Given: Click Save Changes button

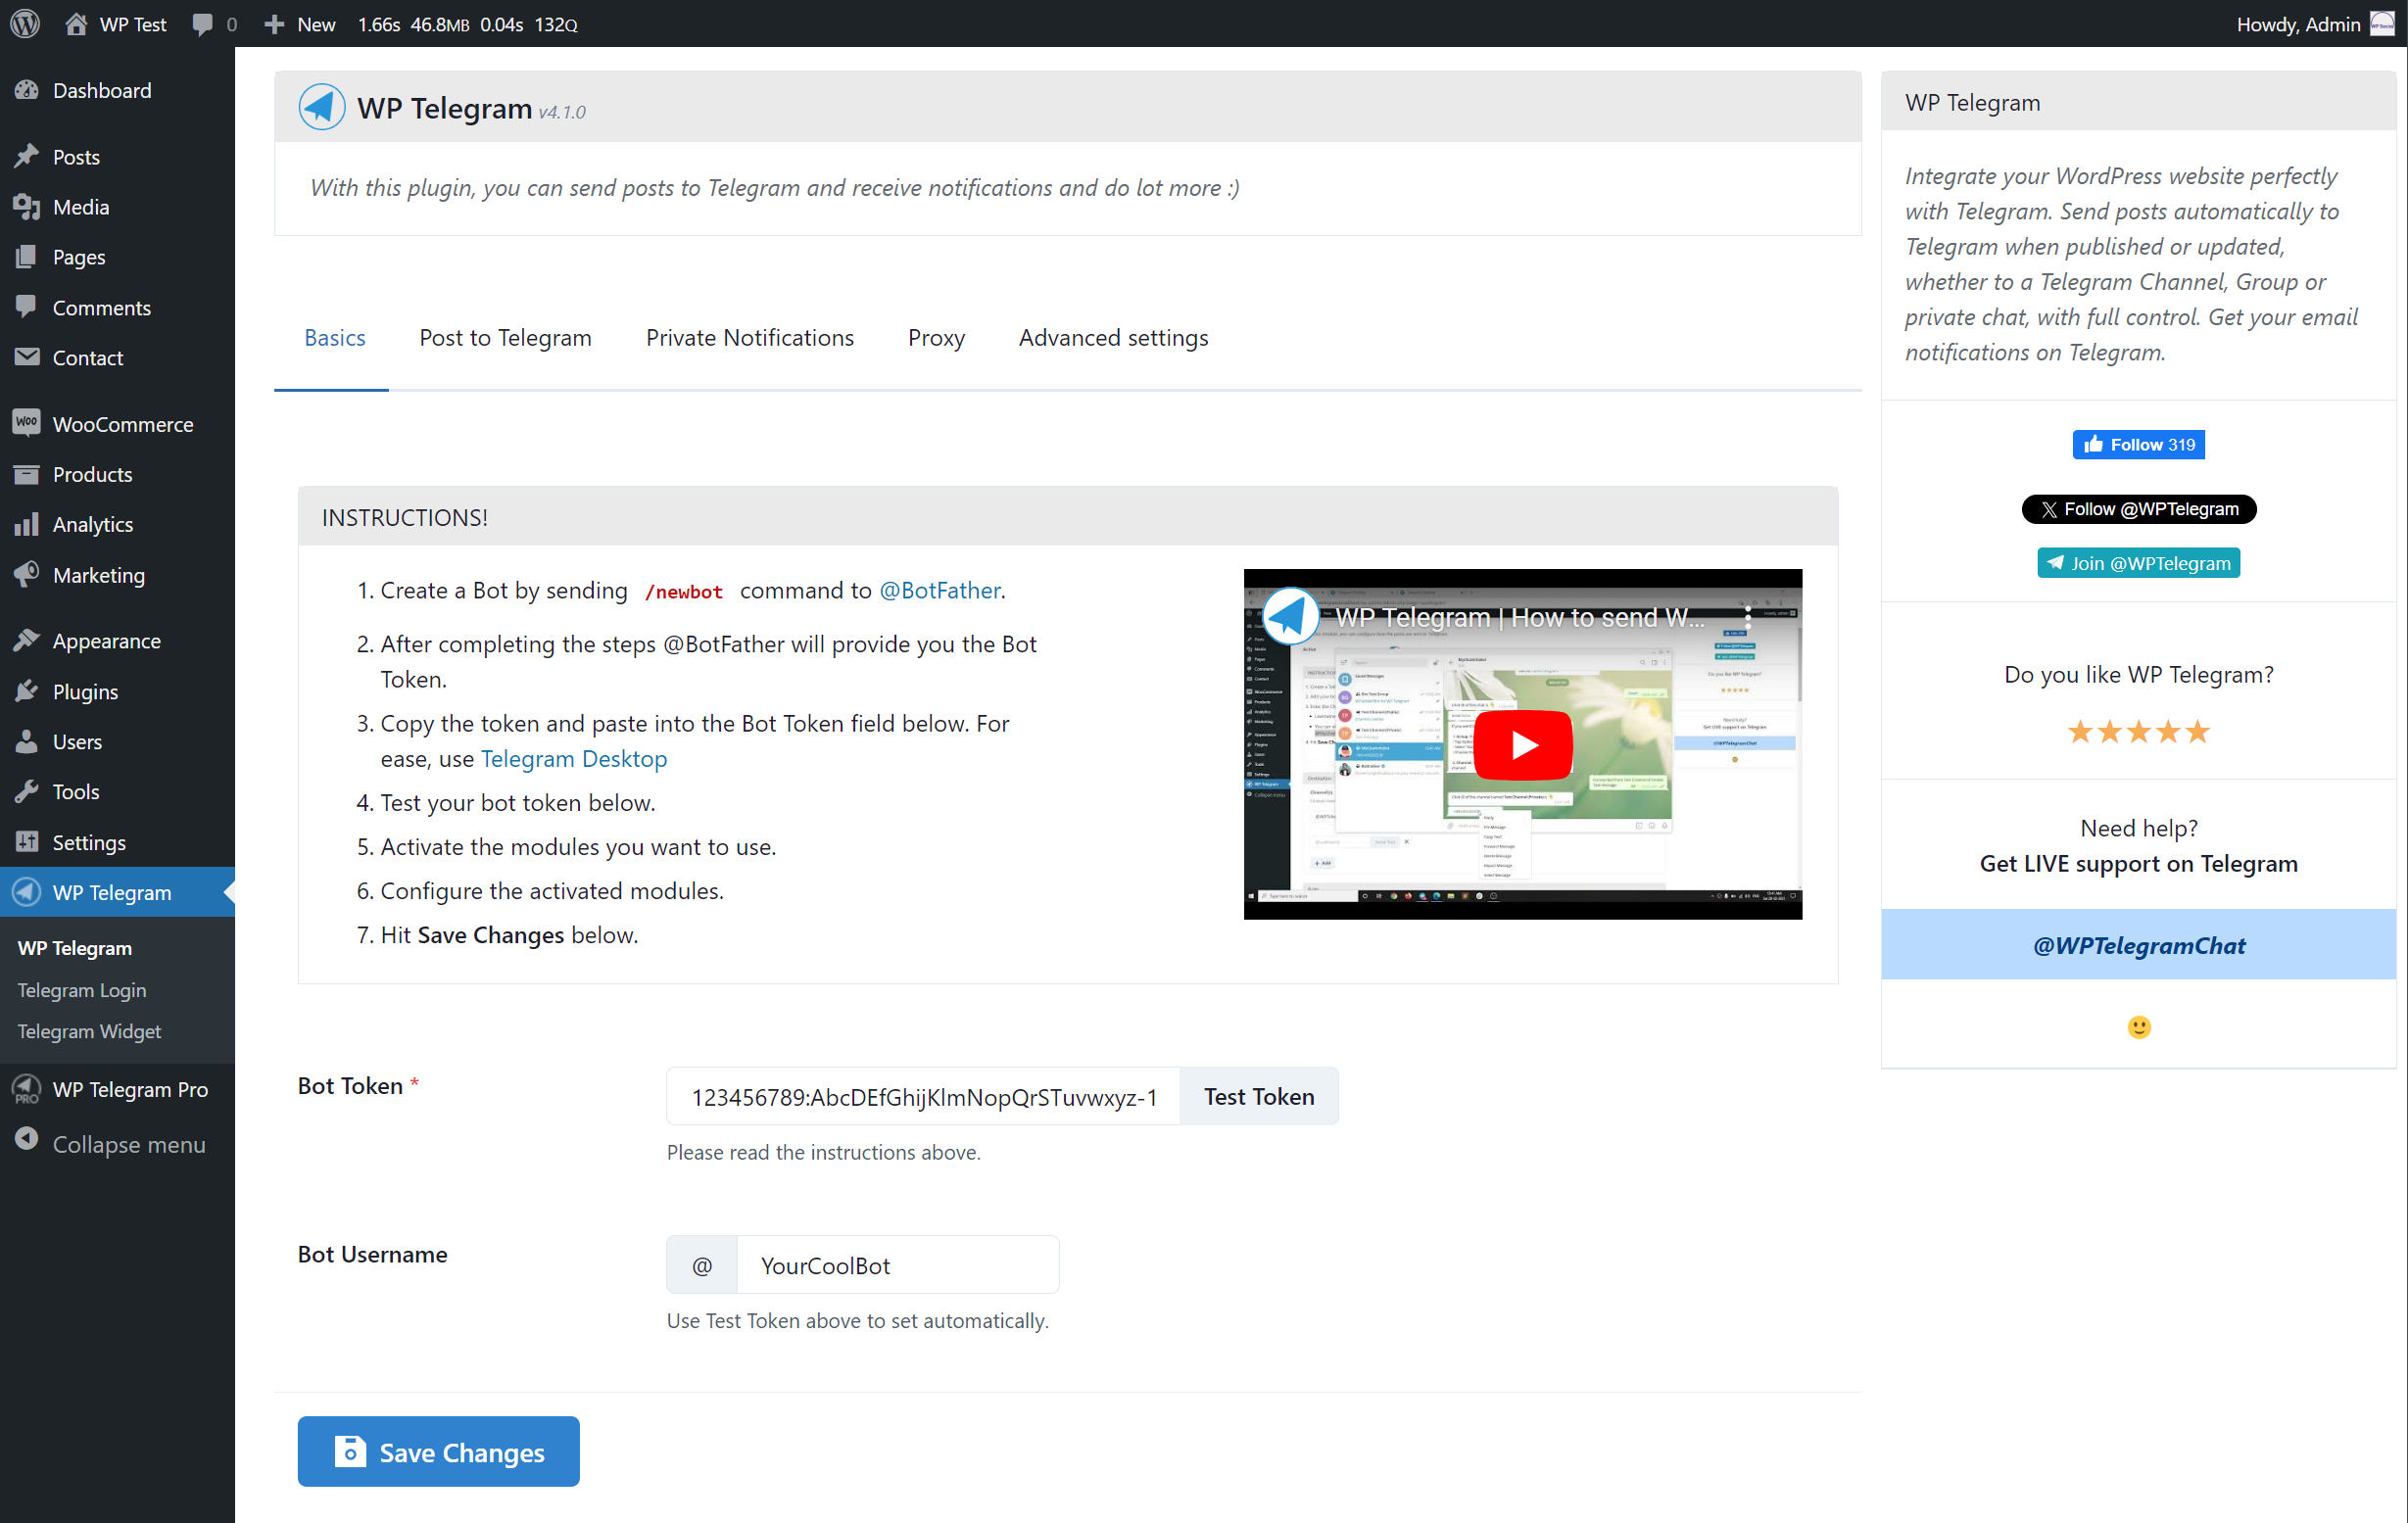Looking at the screenshot, I should (441, 1452).
